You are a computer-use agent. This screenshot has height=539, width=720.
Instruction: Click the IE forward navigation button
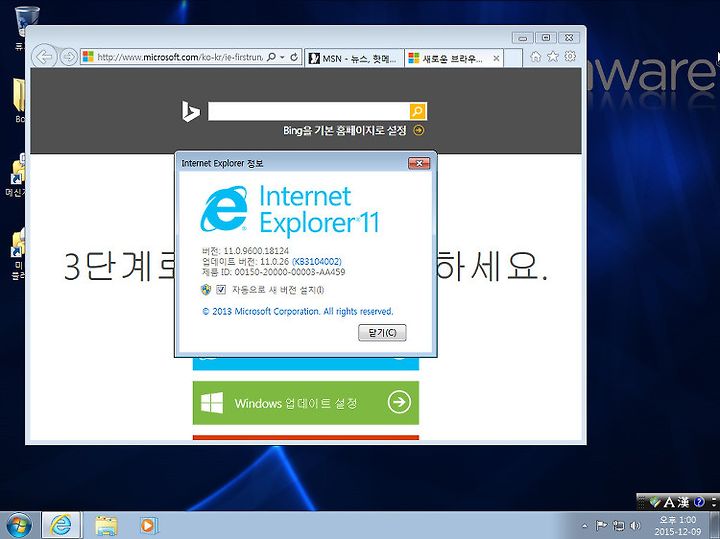click(x=68, y=57)
